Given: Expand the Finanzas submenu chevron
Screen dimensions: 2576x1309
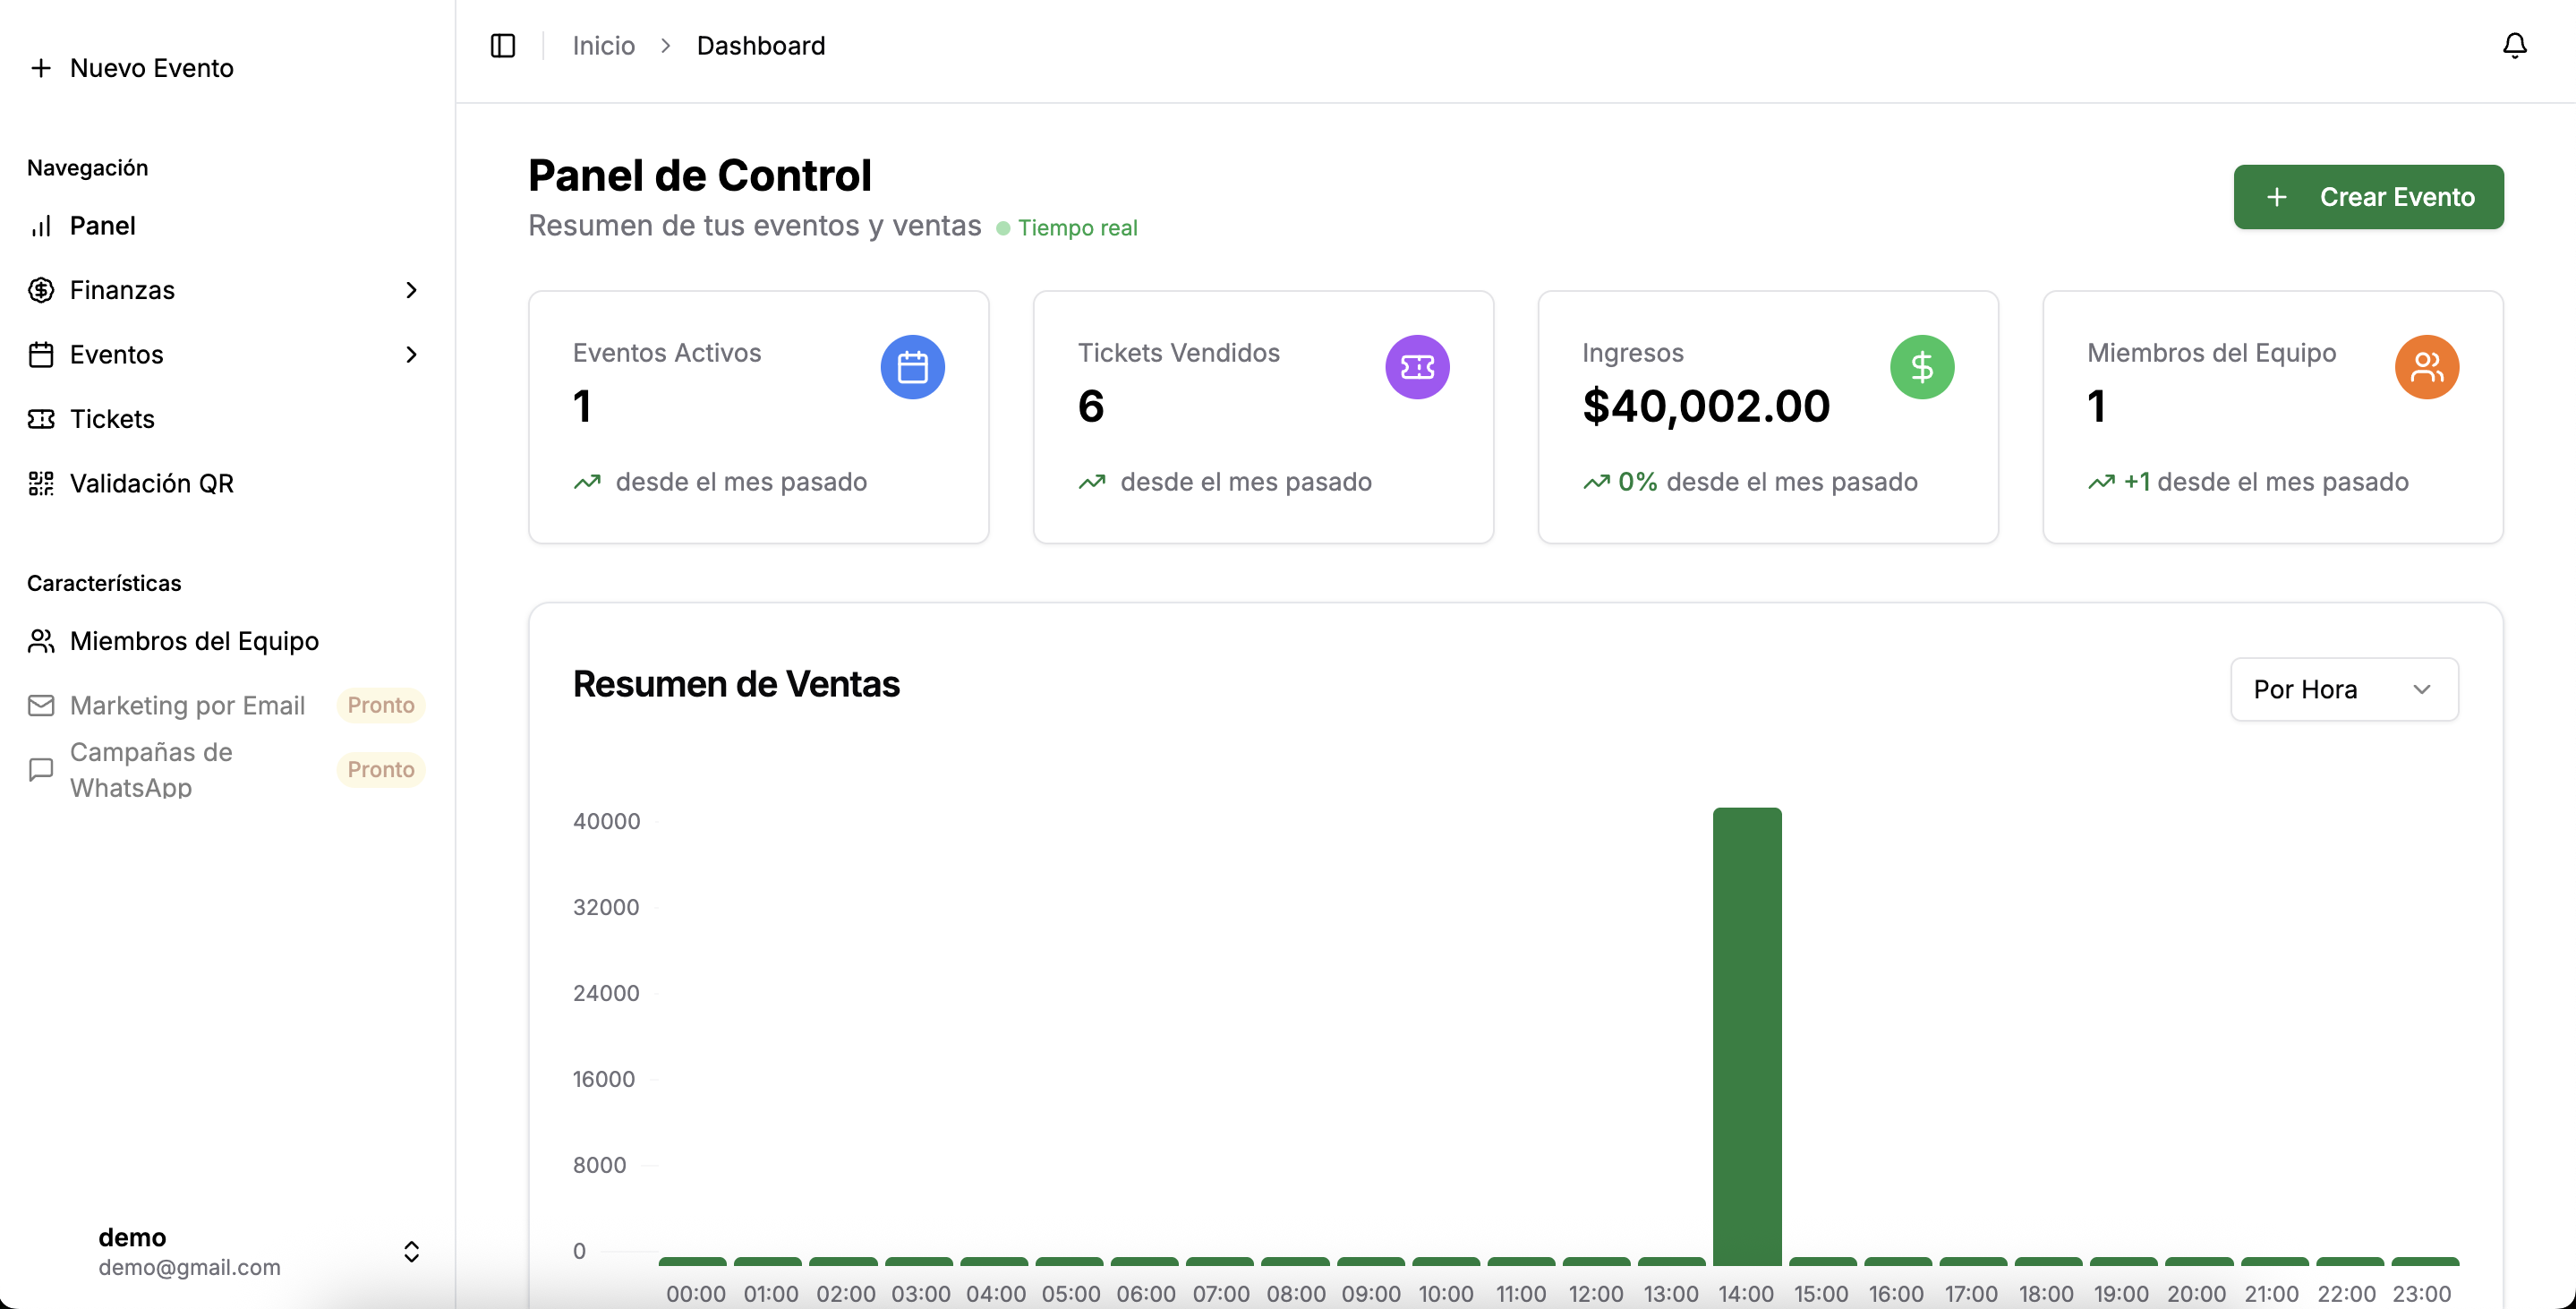Looking at the screenshot, I should coord(411,290).
